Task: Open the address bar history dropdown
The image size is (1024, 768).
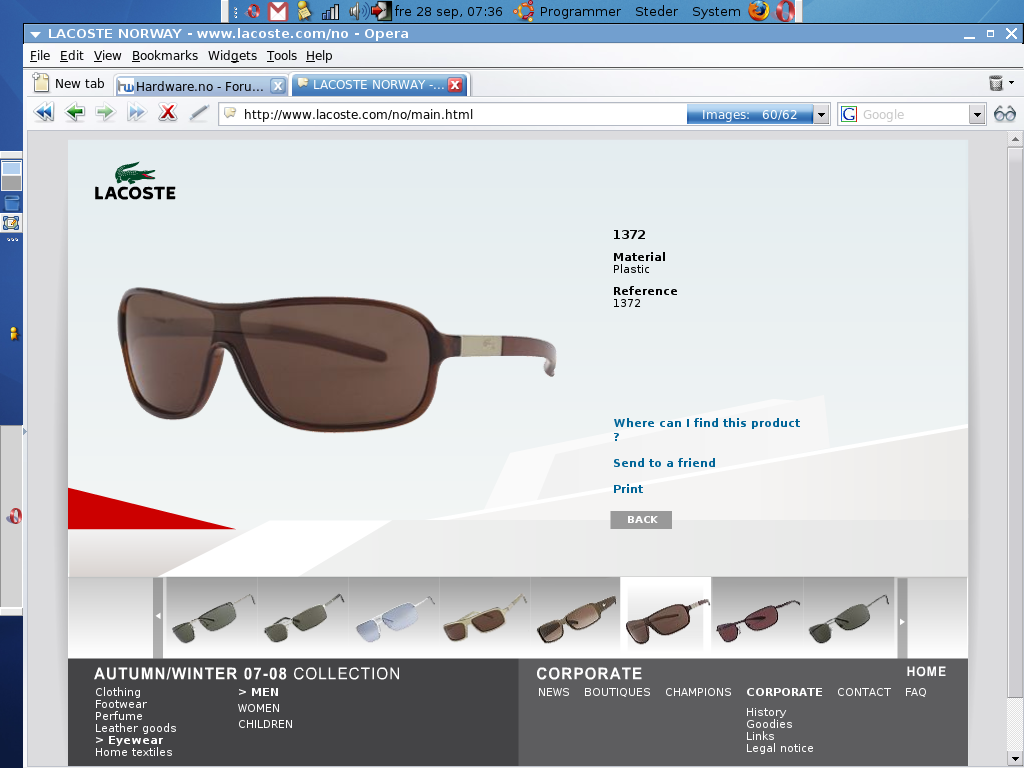Action: [822, 115]
